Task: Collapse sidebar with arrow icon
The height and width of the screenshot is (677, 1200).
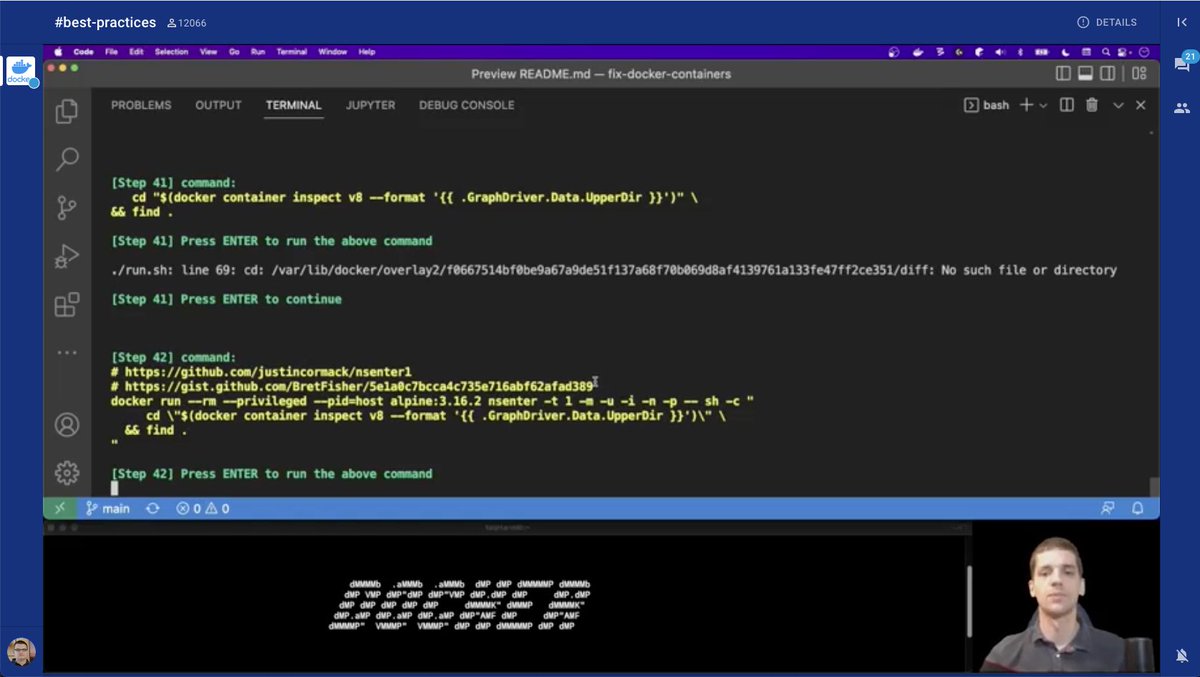Action: 1181,21
